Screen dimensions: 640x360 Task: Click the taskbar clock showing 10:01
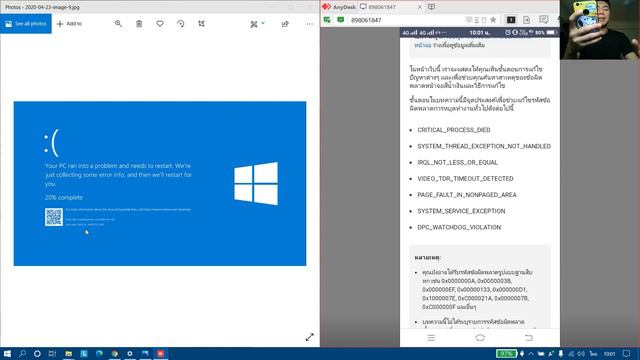pyautogui.click(x=609, y=353)
